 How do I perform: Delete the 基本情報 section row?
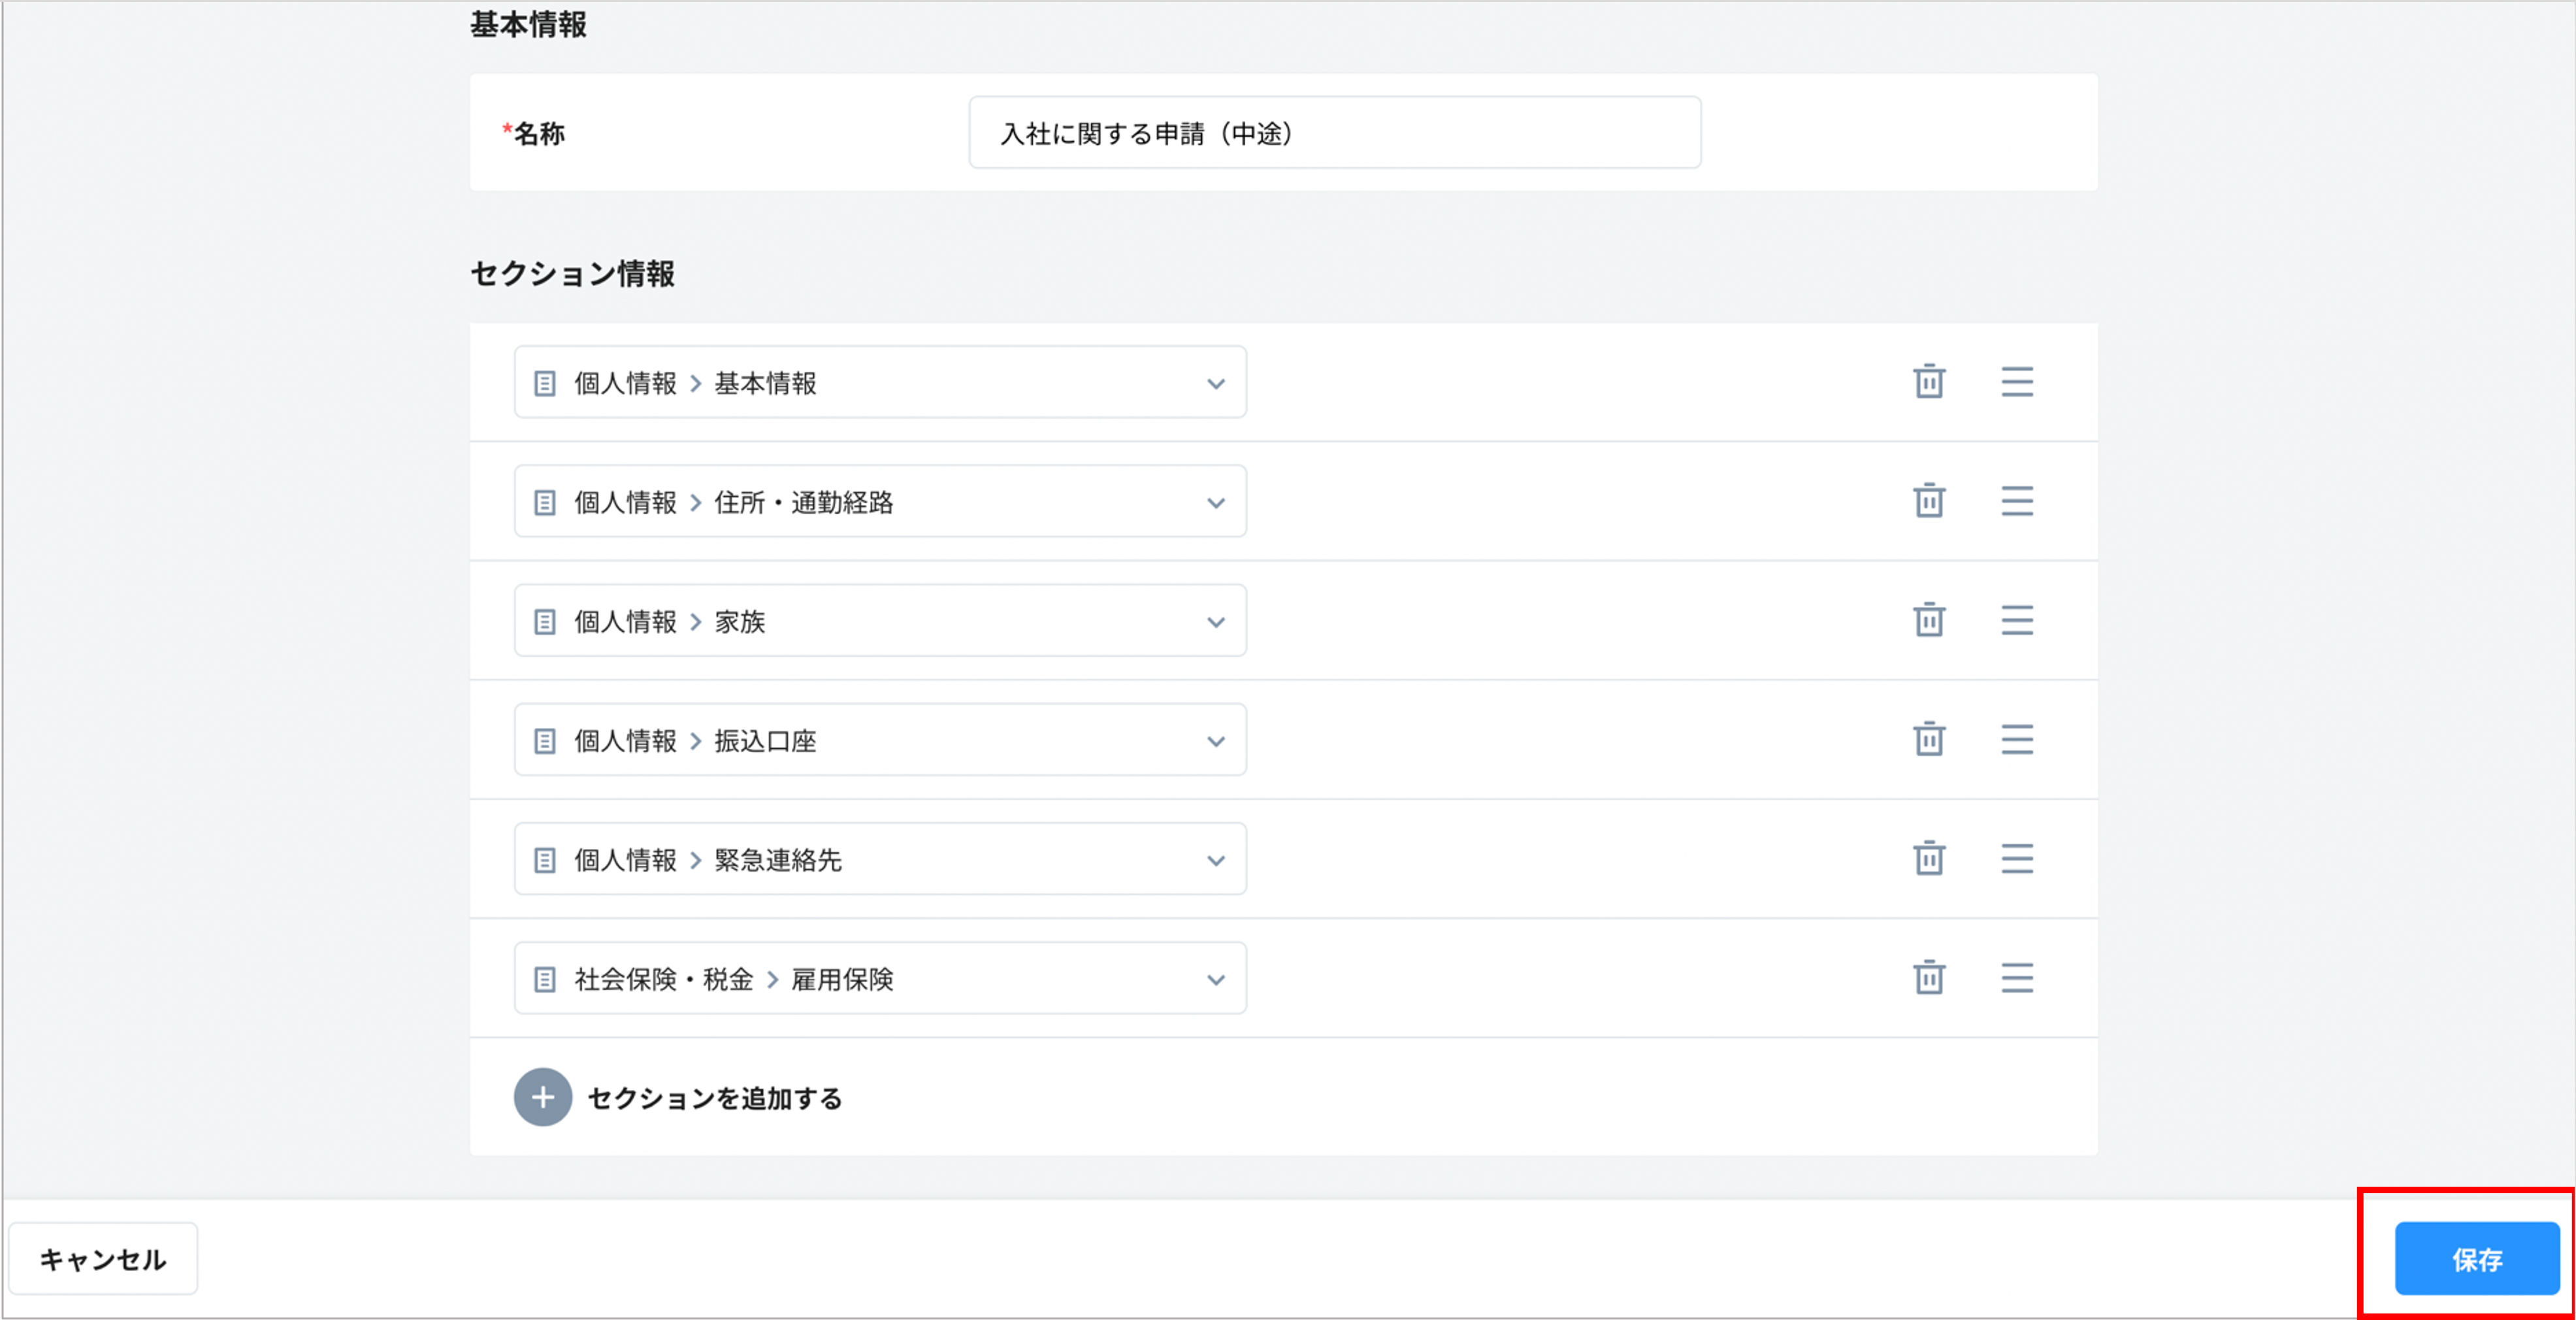tap(1928, 382)
